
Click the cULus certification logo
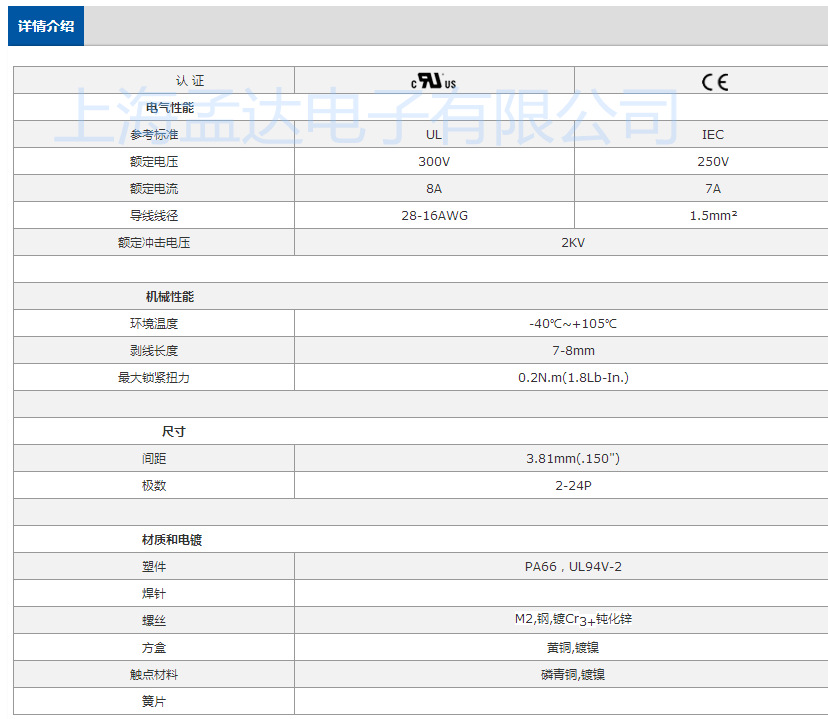pyautogui.click(x=434, y=81)
